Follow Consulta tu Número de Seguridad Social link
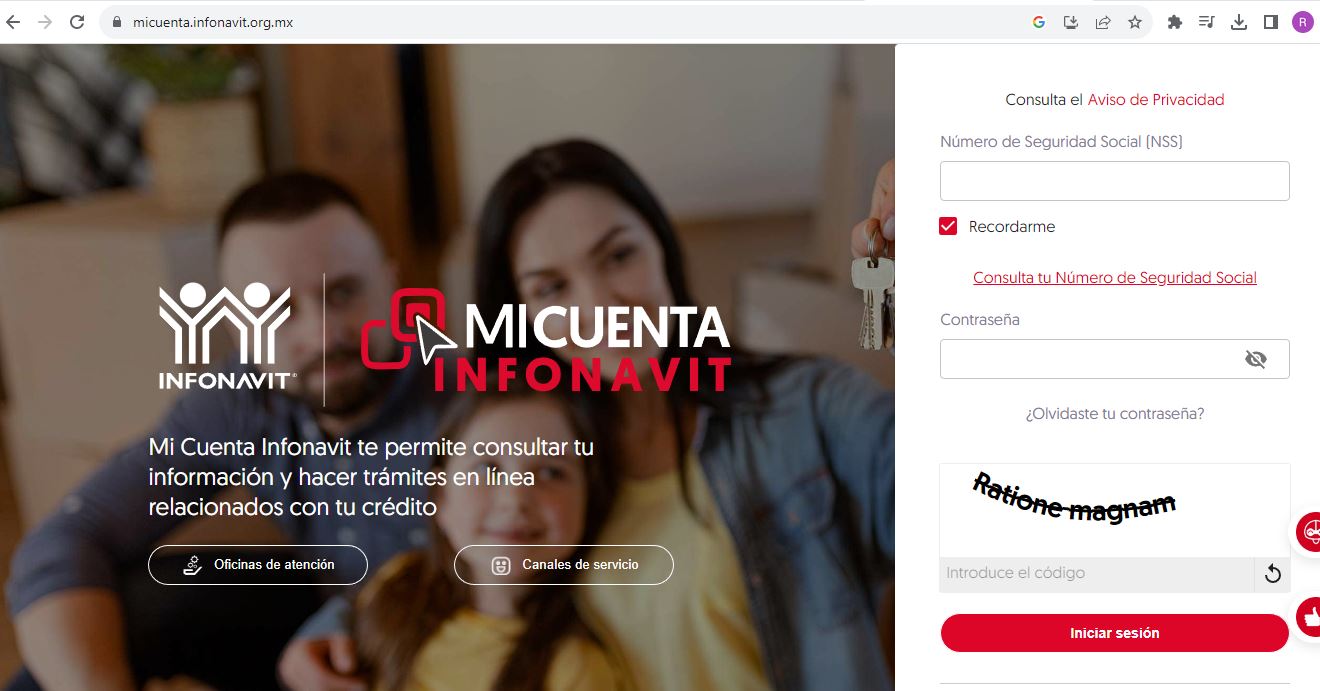The image size is (1320, 691). pos(1115,278)
